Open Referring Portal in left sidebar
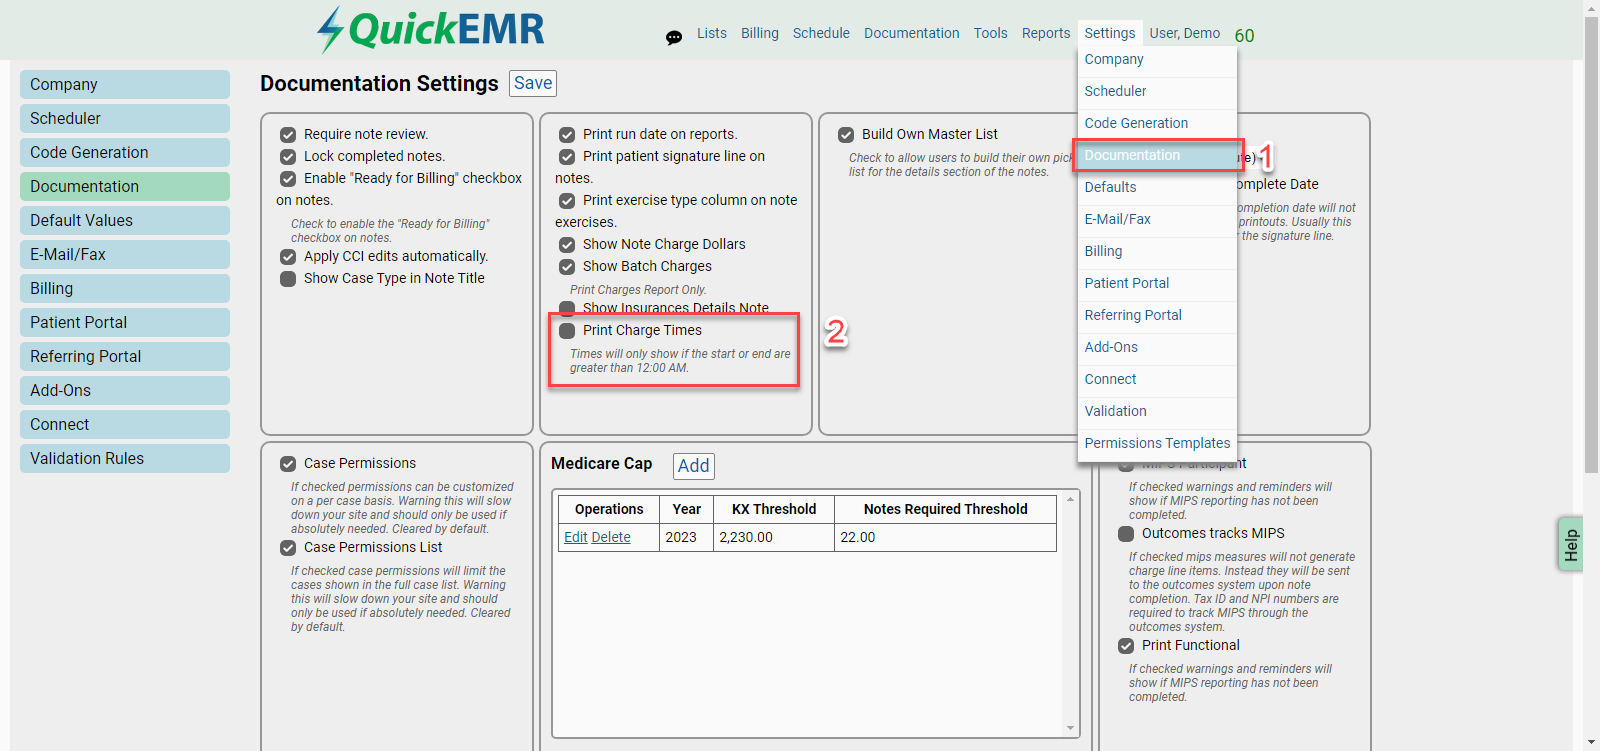The height and width of the screenshot is (751, 1600). pyautogui.click(x=125, y=357)
